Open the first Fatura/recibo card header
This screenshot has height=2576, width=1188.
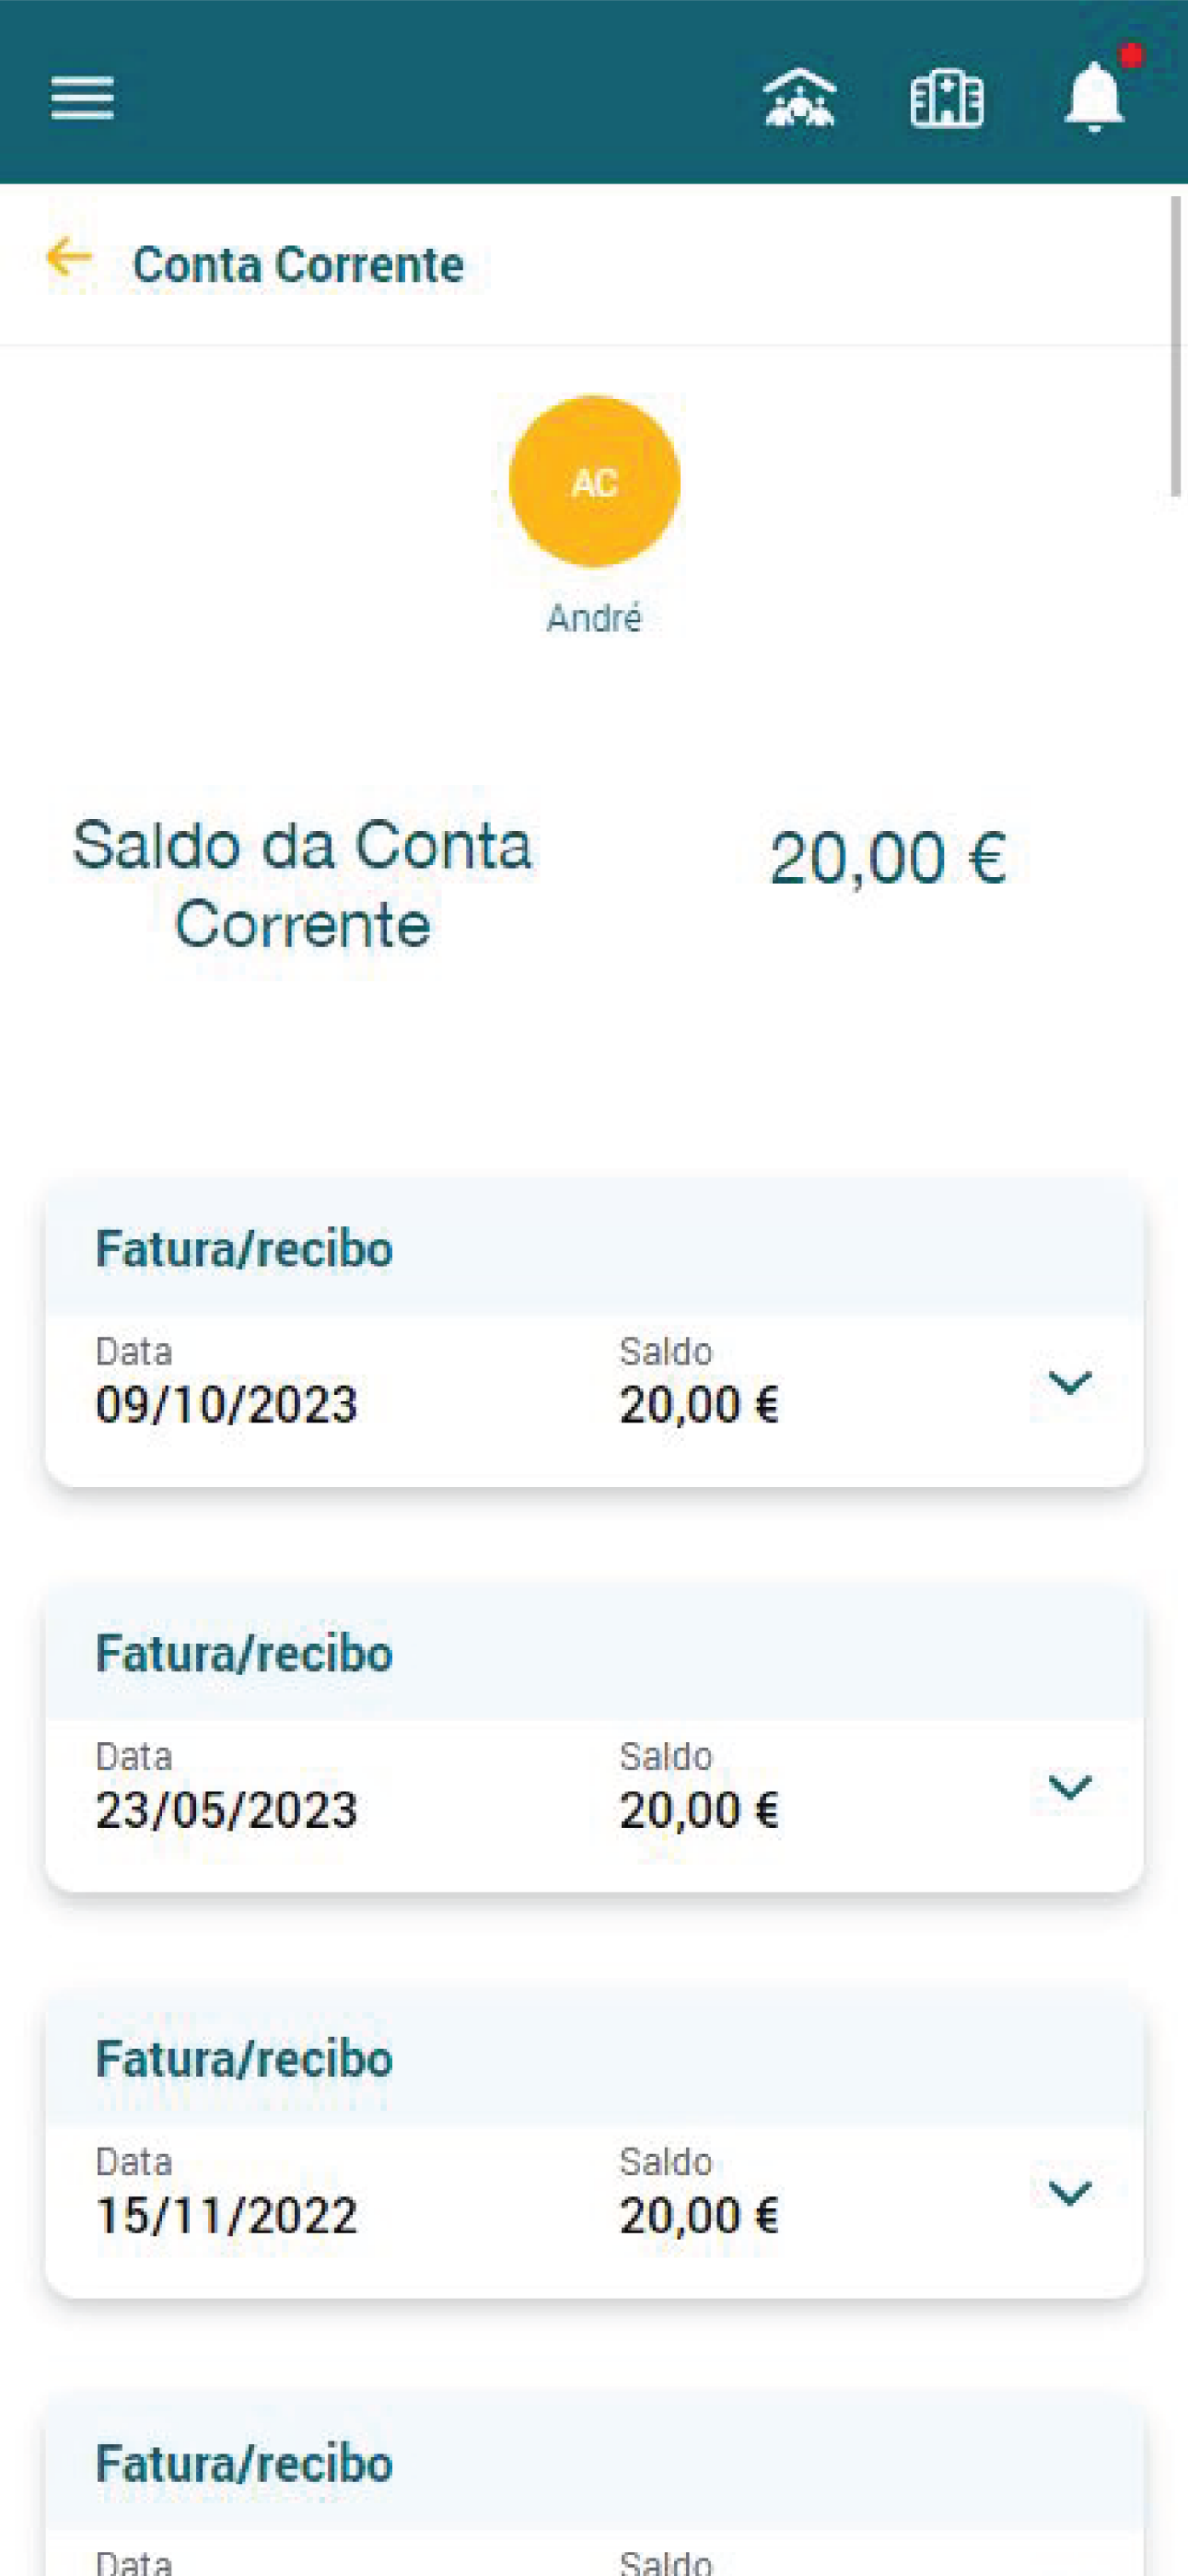coord(594,1248)
